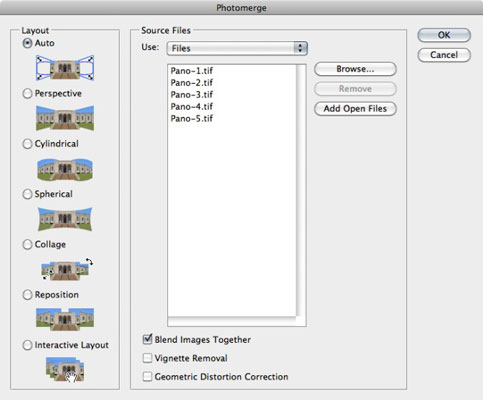The width and height of the screenshot is (483, 400).
Task: Choose the Spherical layout radio button
Action: 27,194
